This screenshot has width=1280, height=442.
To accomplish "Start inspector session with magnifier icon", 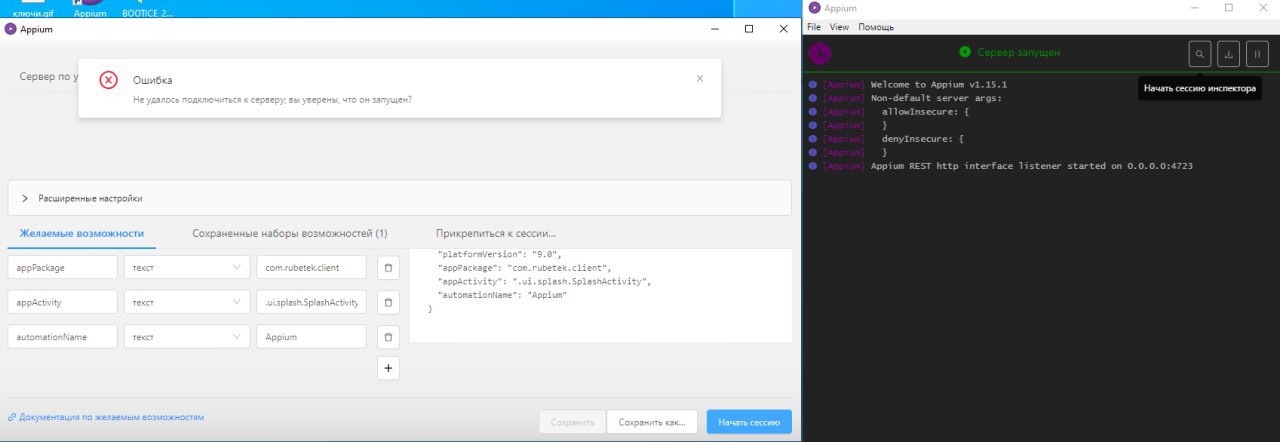I will tap(1199, 53).
